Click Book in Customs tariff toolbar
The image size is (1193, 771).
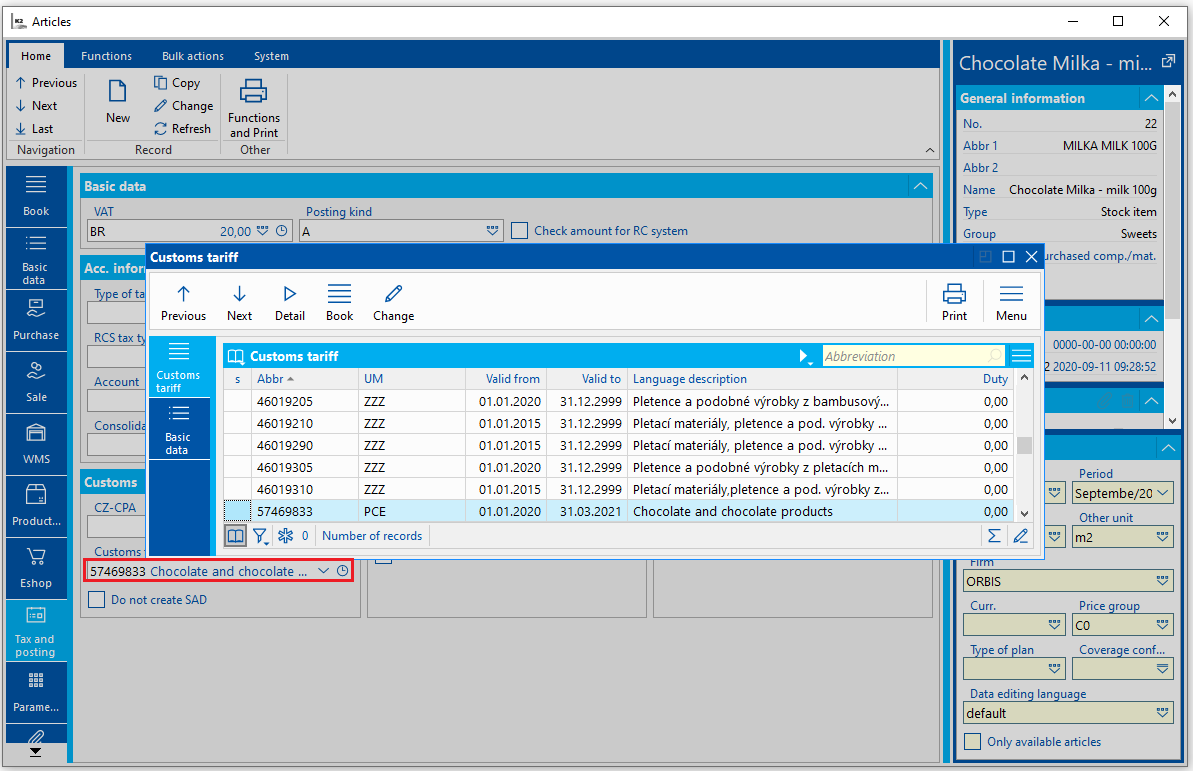point(339,303)
